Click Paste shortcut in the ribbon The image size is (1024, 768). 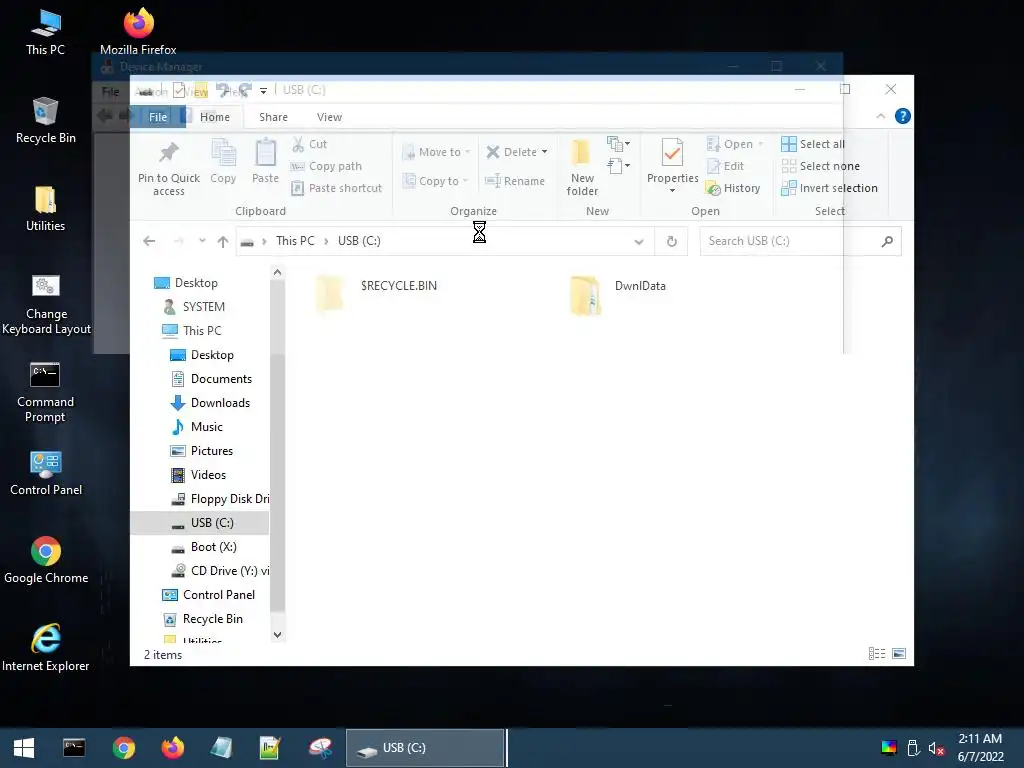tap(336, 188)
